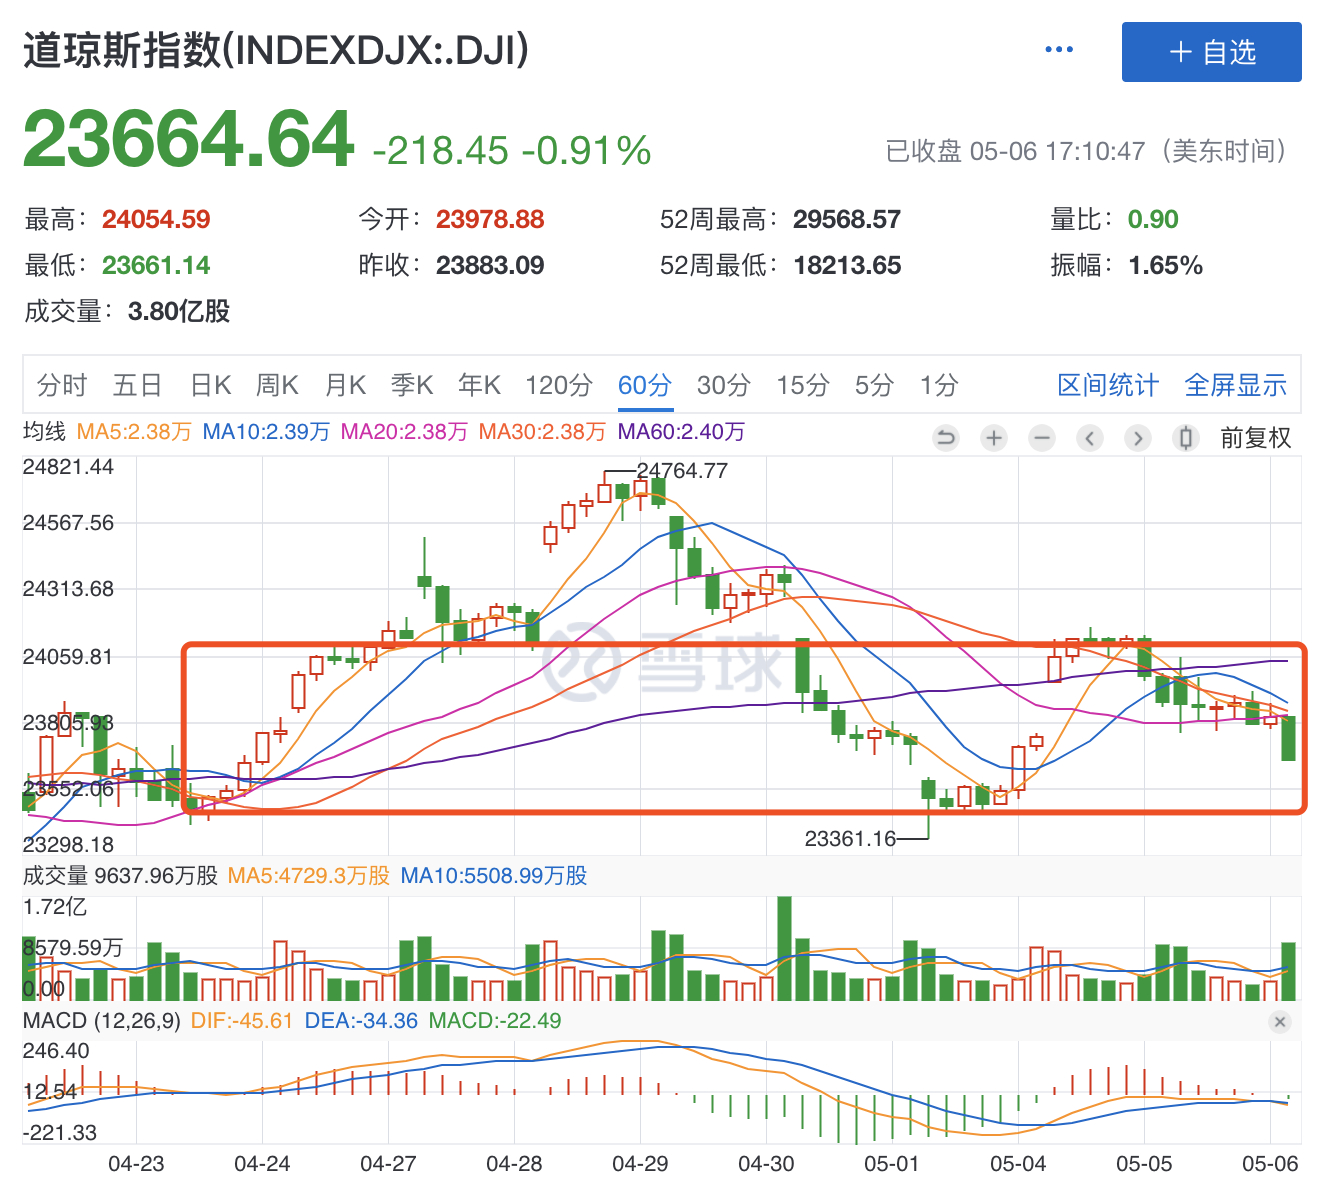Click the 04-23 date on the time axis

(136, 1164)
